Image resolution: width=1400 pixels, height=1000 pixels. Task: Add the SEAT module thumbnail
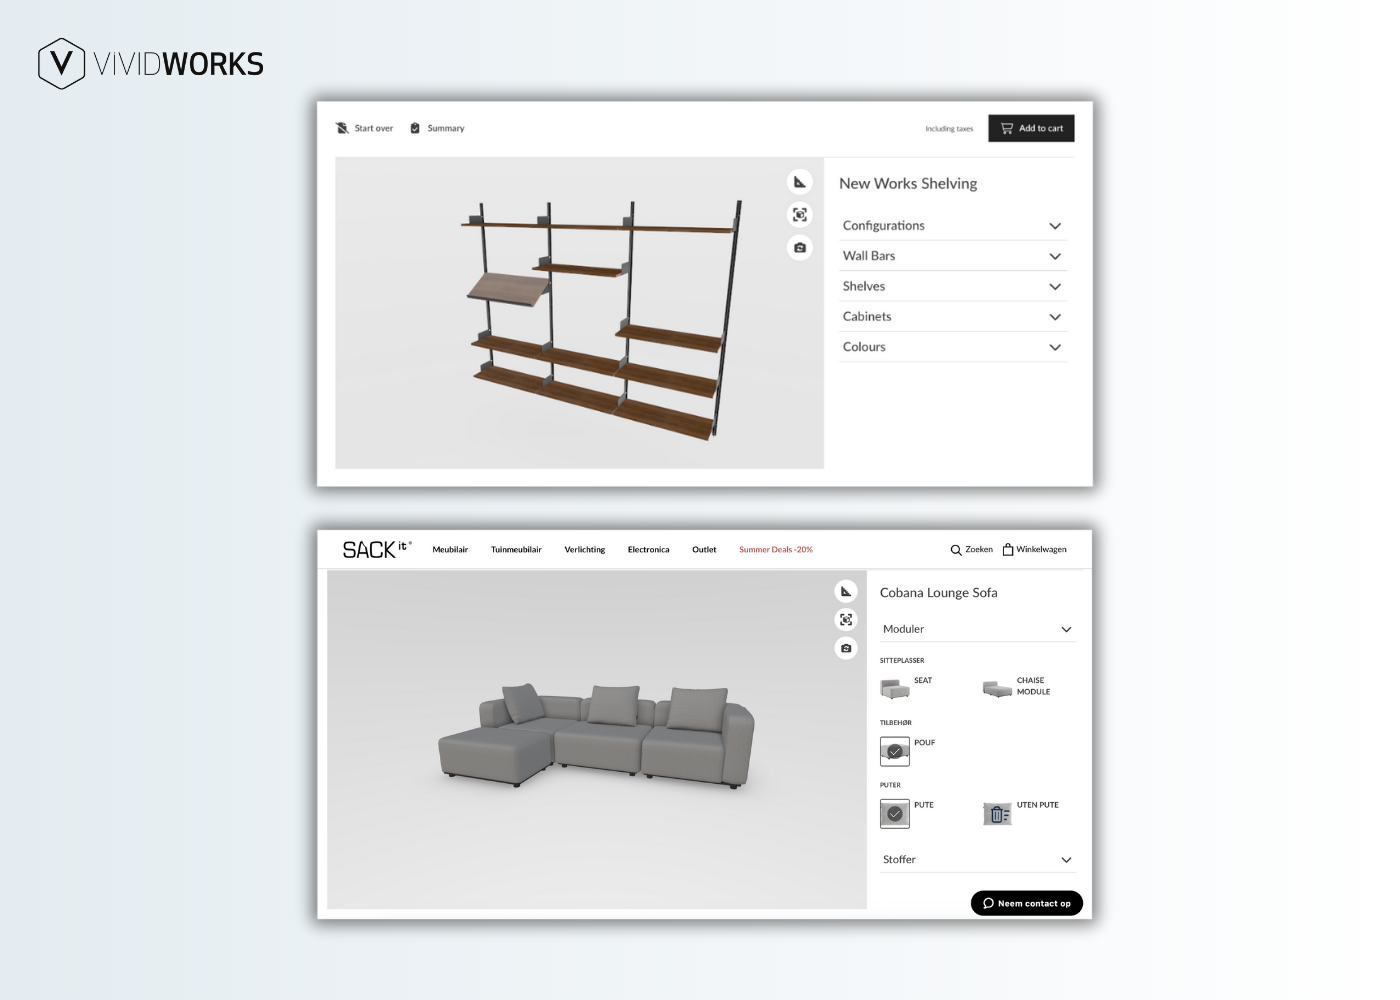point(895,689)
